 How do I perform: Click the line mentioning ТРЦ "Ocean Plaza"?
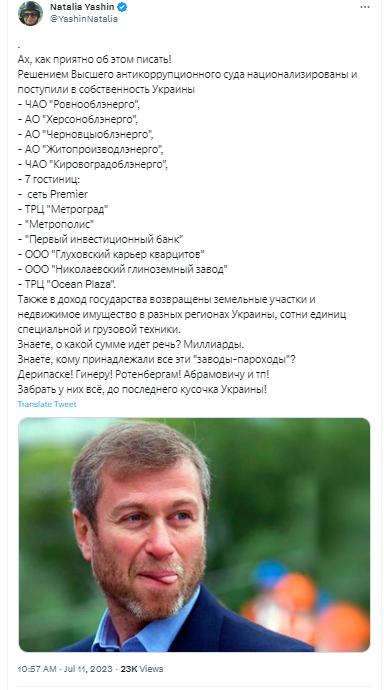point(67,286)
